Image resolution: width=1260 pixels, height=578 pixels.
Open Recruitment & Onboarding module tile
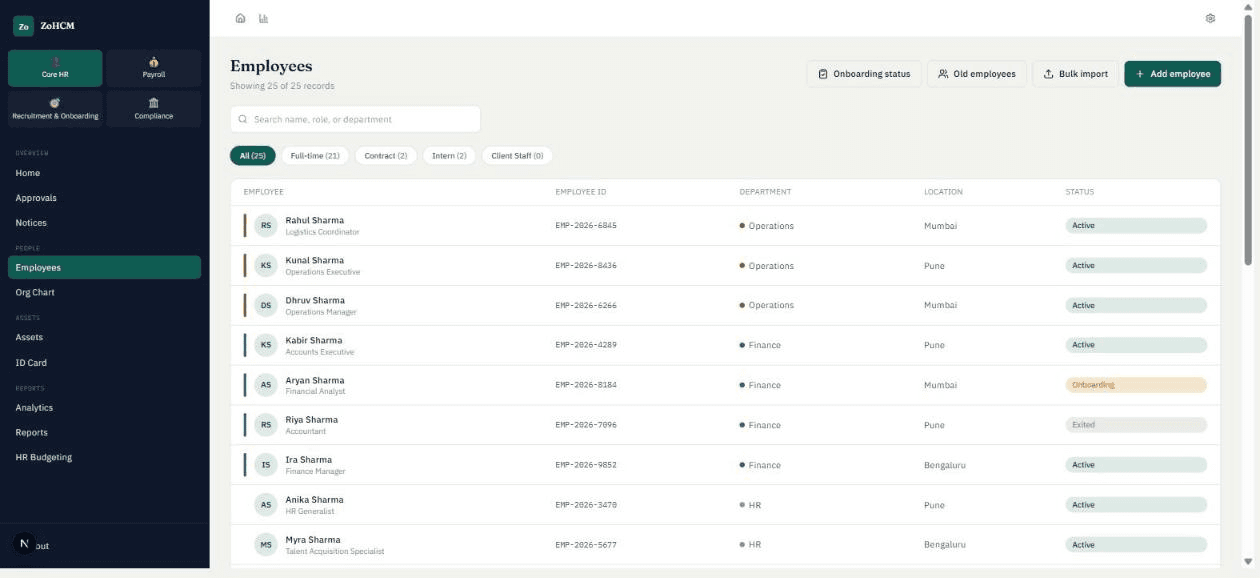55,109
